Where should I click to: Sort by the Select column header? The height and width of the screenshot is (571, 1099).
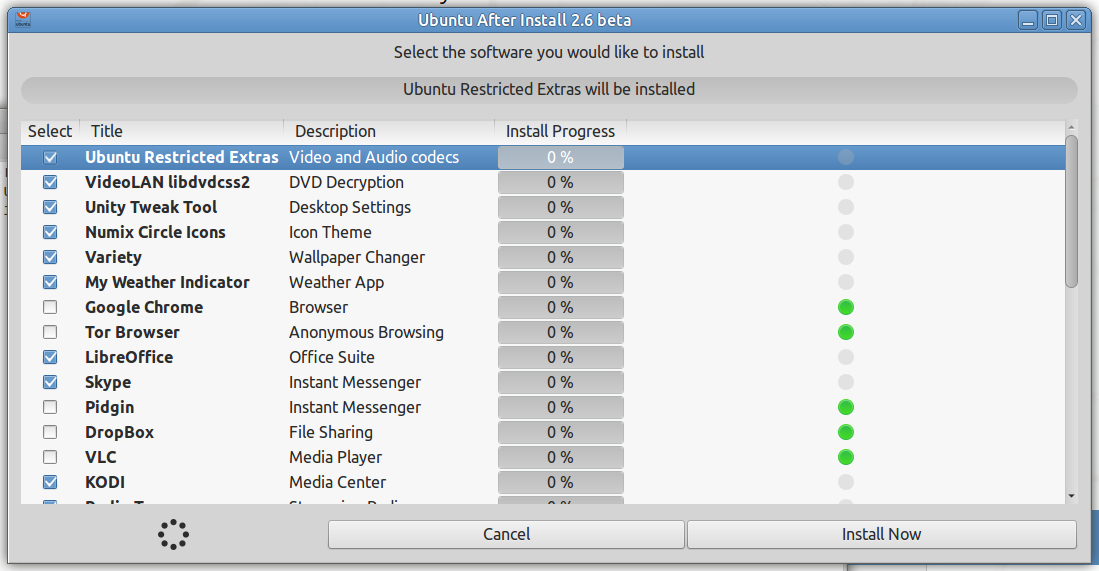[50, 131]
